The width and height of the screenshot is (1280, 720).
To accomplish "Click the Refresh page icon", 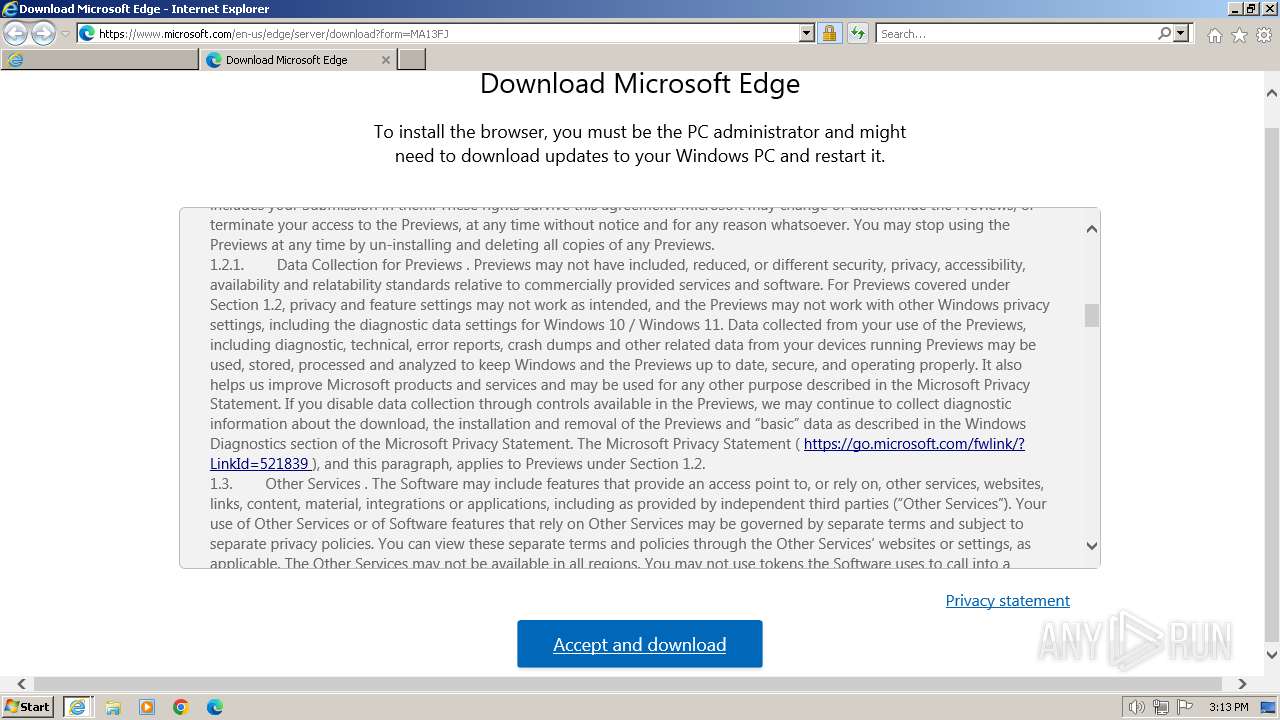I will (x=857, y=33).
